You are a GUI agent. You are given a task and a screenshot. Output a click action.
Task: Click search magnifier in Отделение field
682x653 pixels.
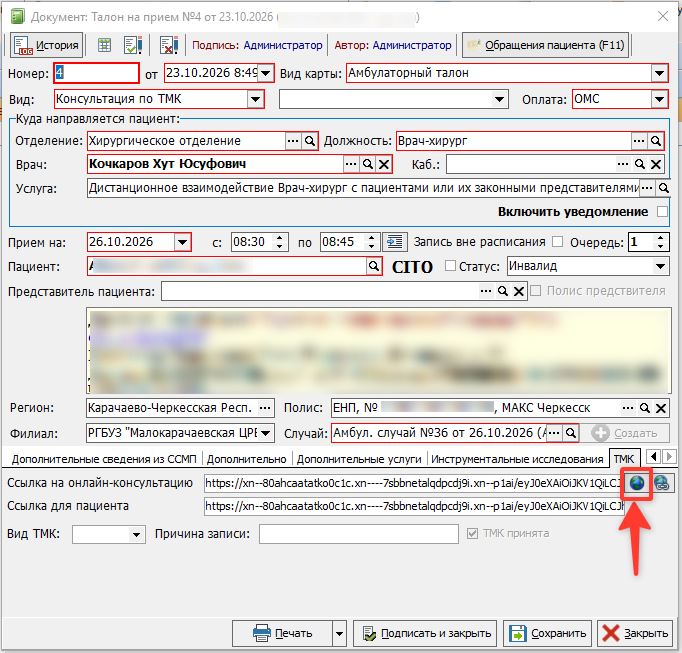310,141
